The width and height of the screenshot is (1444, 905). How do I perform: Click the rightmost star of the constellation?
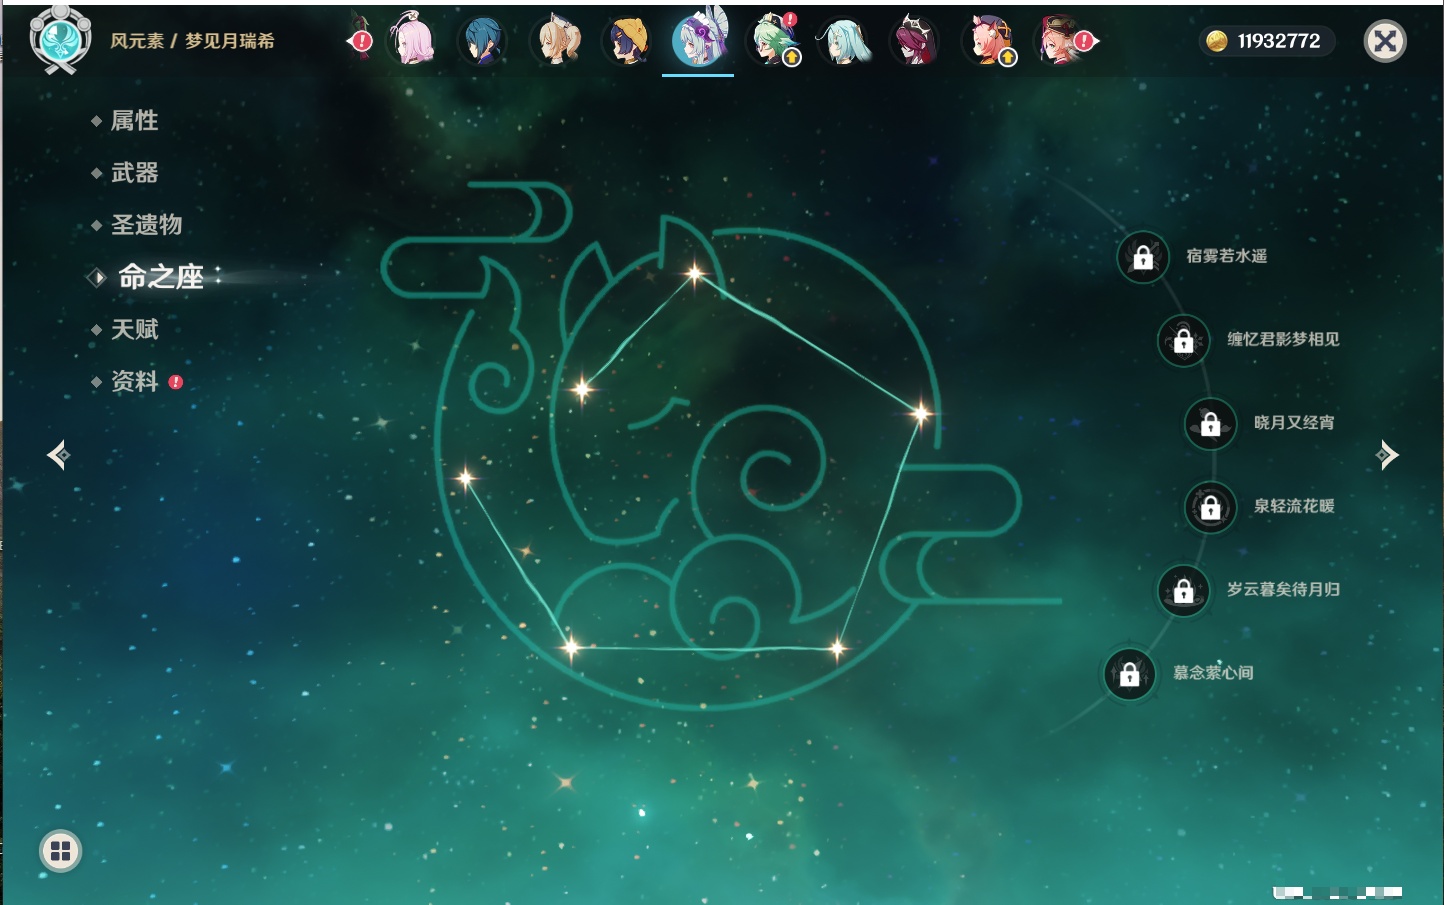pyautogui.click(x=920, y=412)
